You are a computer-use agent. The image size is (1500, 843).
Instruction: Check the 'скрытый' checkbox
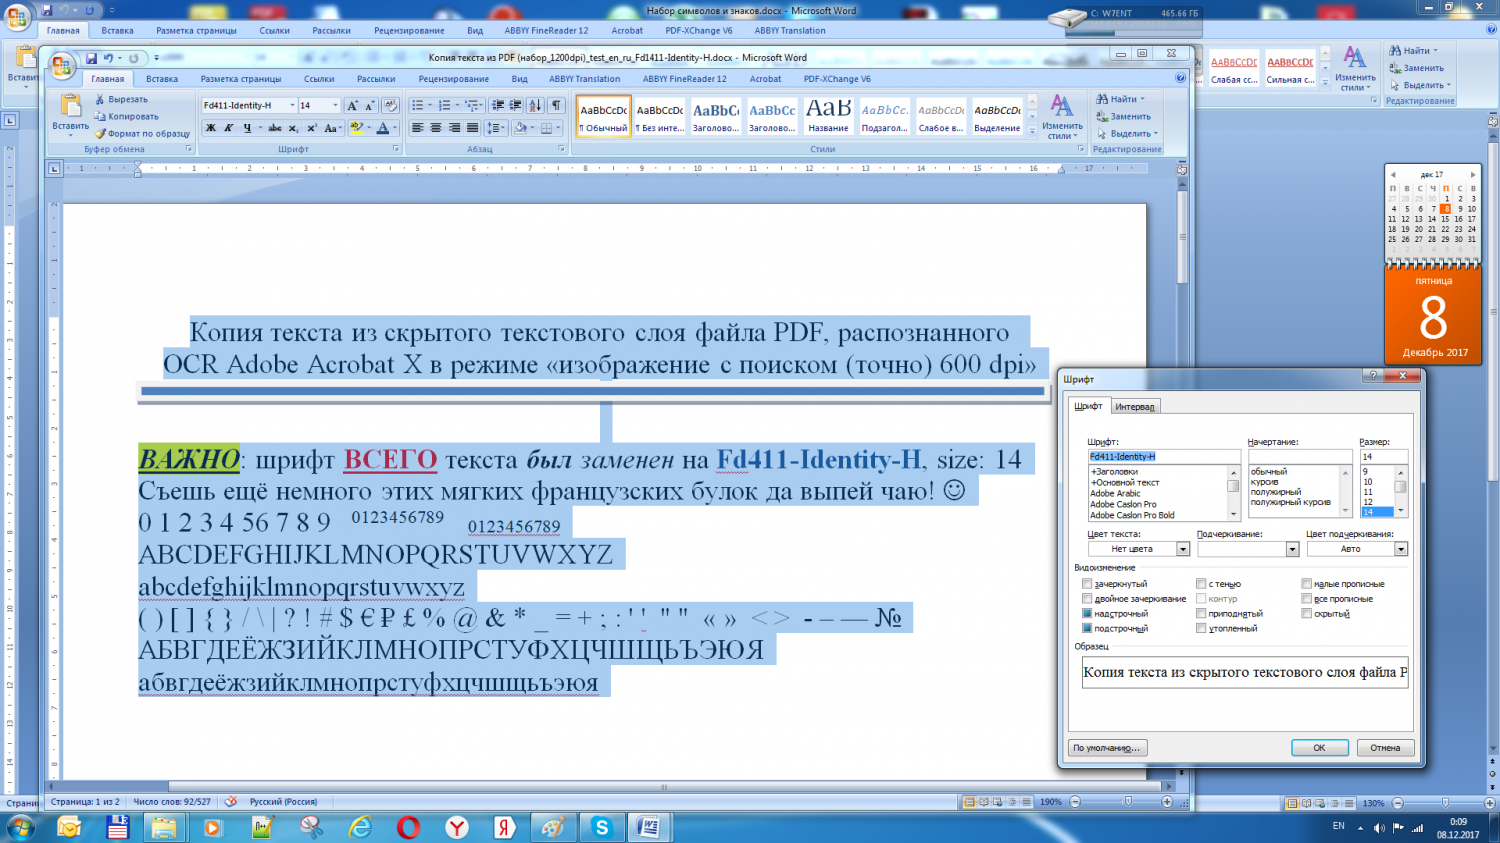pos(1307,614)
